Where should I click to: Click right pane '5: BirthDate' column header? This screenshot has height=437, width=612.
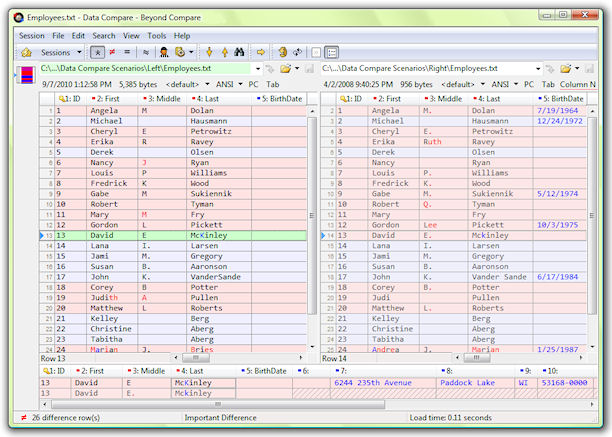[x=561, y=99]
